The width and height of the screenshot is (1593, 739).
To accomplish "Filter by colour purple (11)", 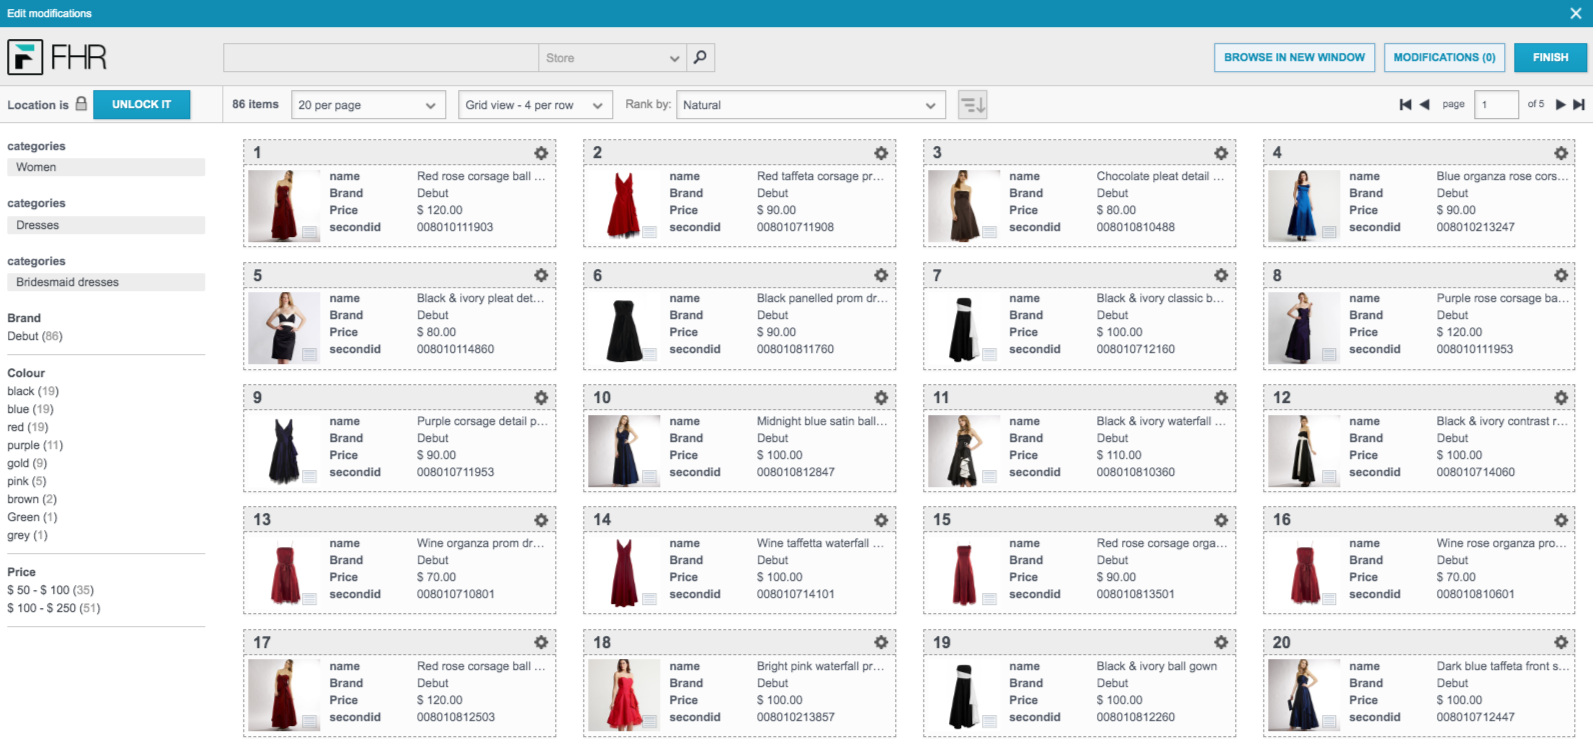I will (35, 445).
